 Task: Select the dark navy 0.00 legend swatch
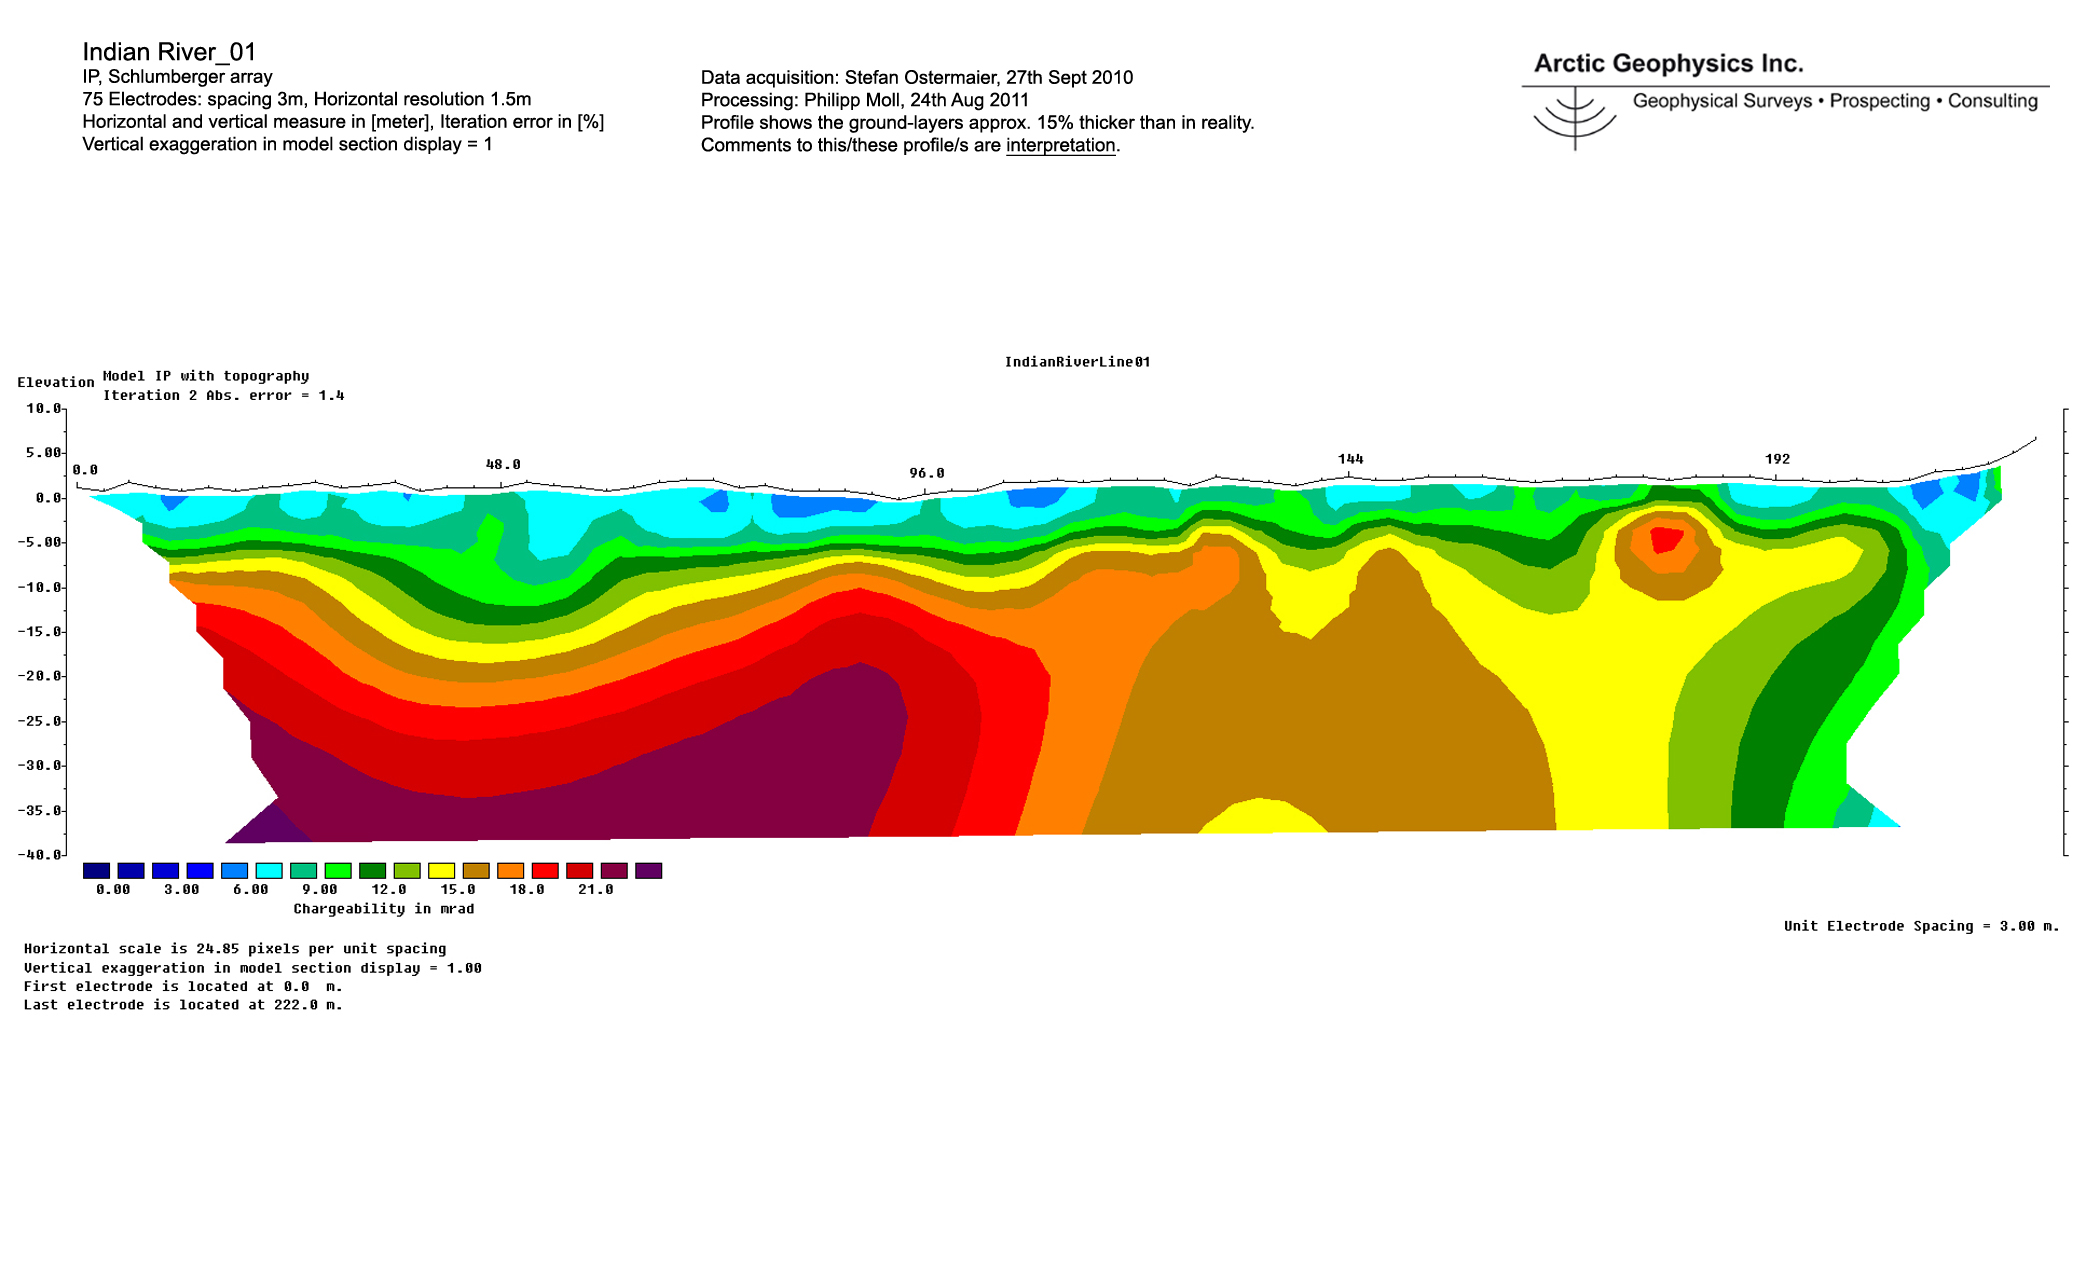coord(97,871)
